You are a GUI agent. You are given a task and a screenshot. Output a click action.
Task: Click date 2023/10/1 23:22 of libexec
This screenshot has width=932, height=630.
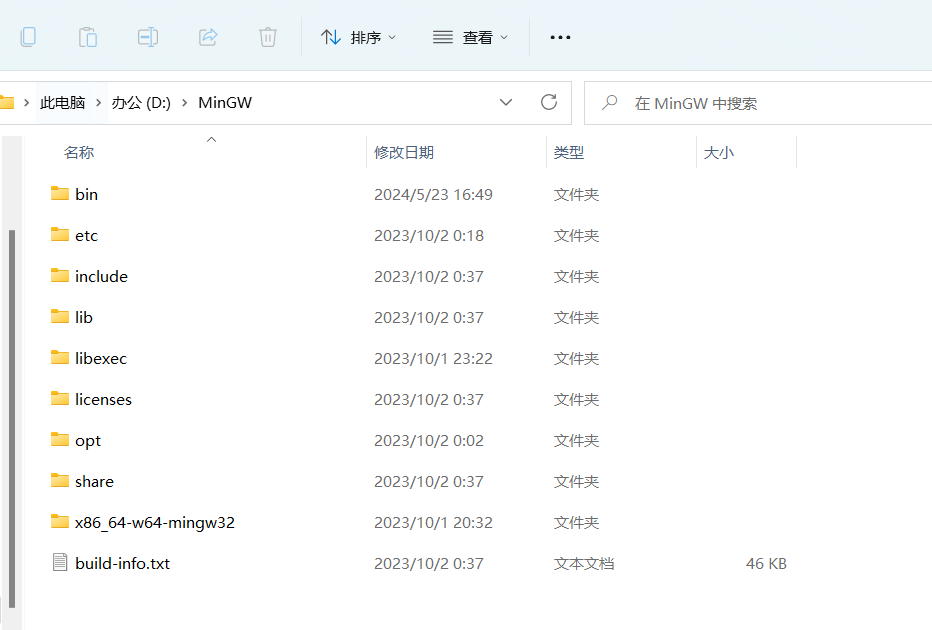[x=433, y=358]
